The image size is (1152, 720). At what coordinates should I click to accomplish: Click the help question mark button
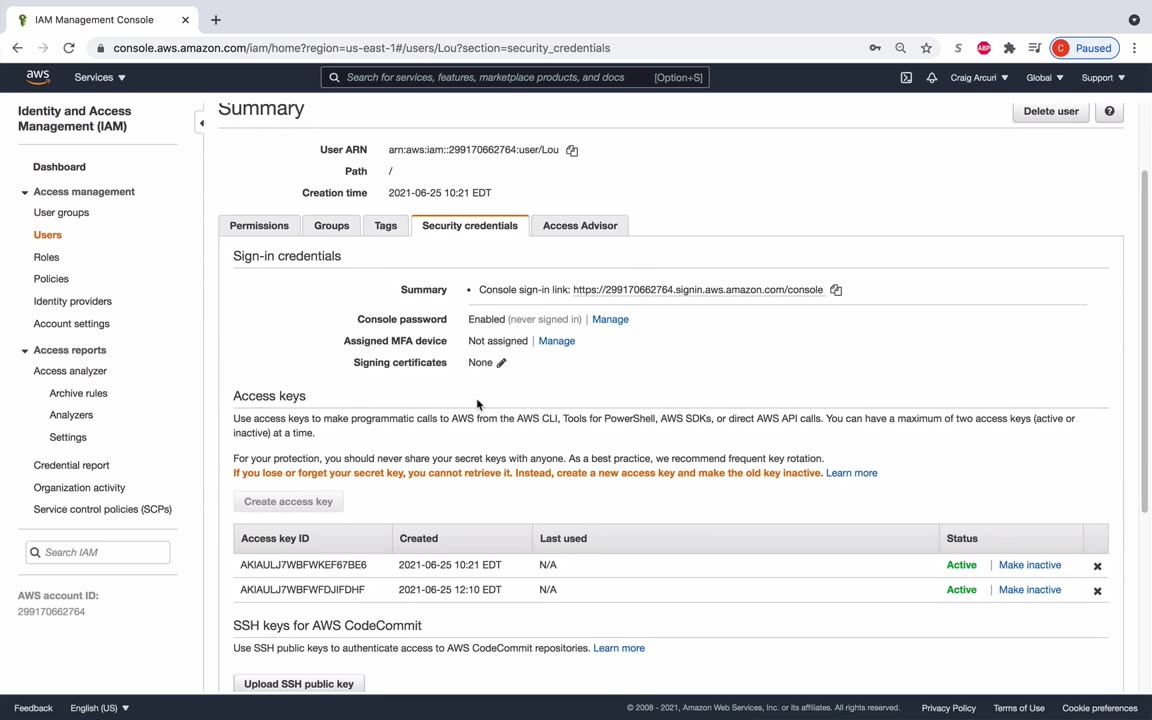pyautogui.click(x=1109, y=111)
